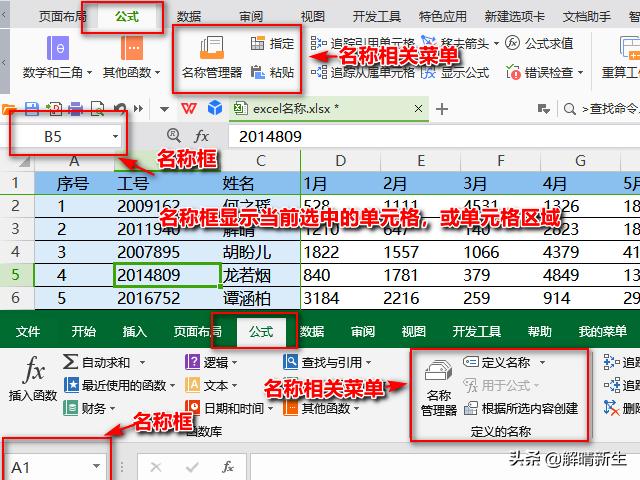Switch to WPS 审阅 tab
The image size is (640, 480).
pos(251,17)
